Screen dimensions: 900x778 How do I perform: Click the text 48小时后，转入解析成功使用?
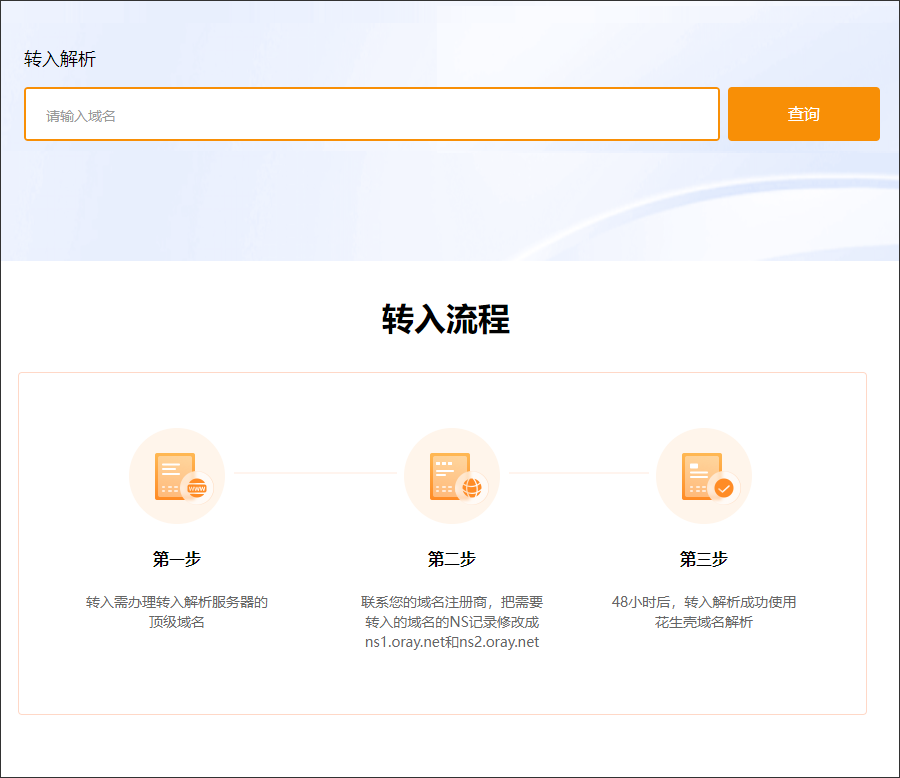(x=704, y=602)
